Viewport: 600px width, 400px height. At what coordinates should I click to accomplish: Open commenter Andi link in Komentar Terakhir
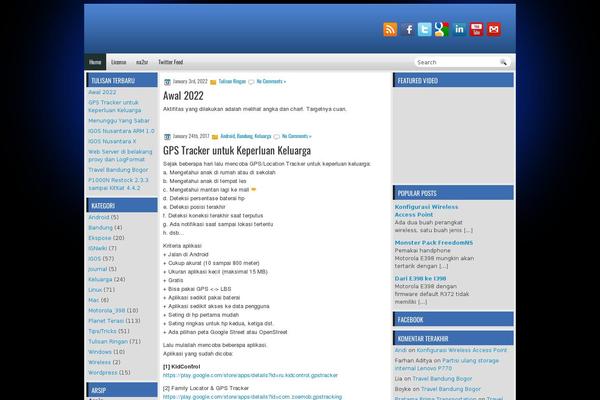click(401, 350)
